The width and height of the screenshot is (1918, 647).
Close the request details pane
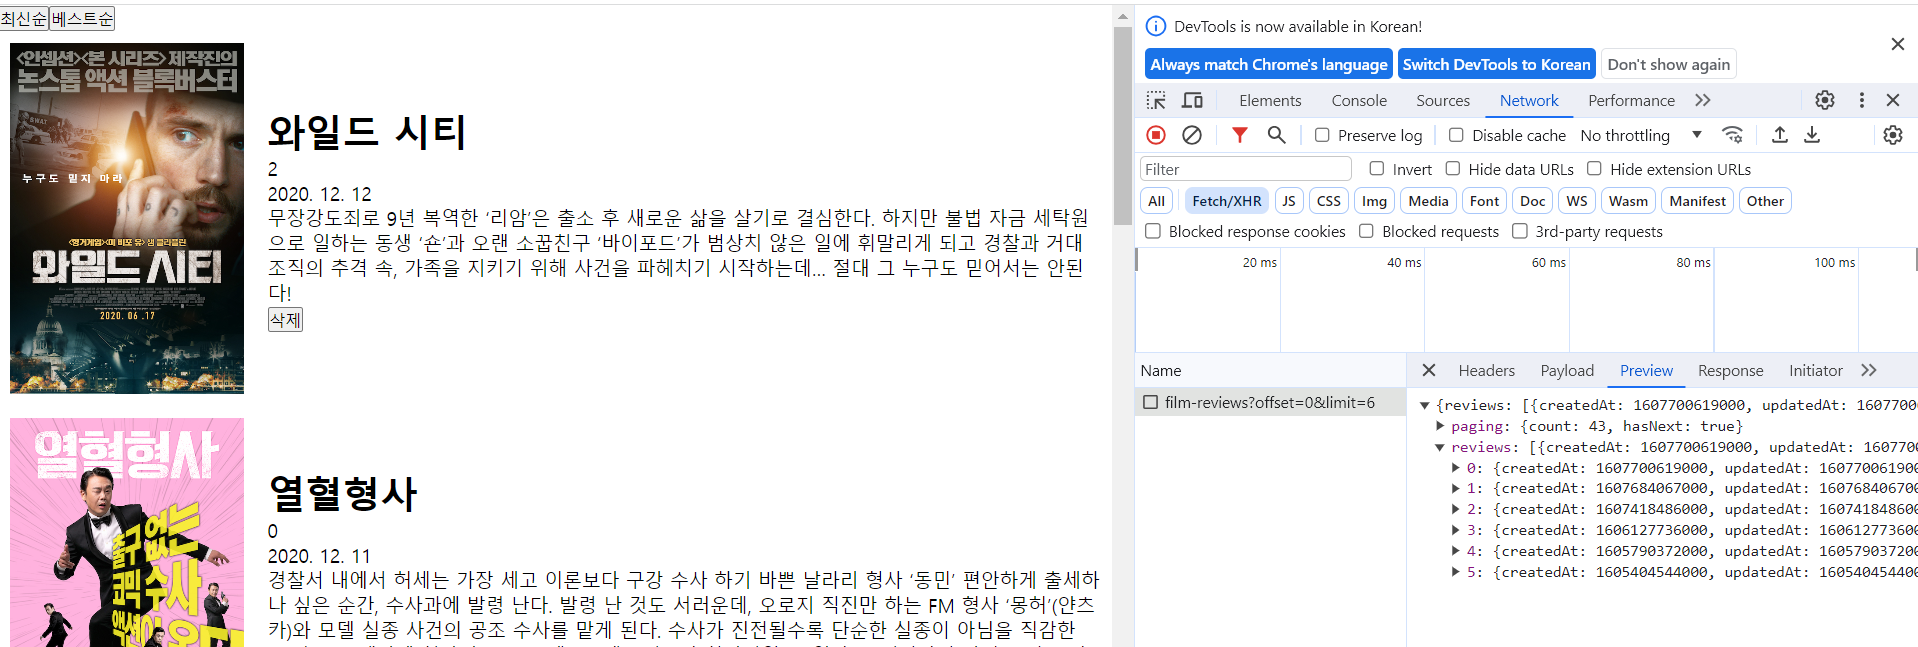[1429, 370]
